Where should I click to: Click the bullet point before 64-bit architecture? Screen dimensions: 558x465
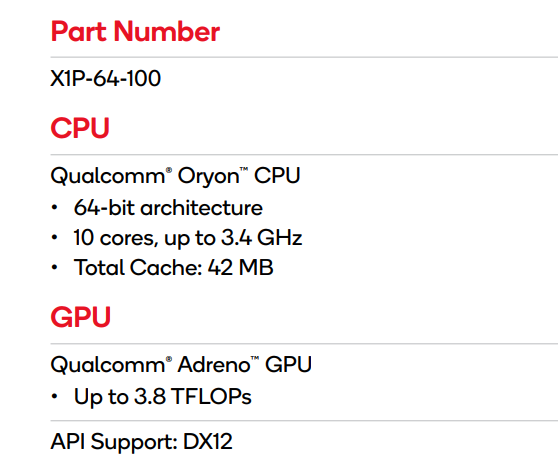(54, 207)
